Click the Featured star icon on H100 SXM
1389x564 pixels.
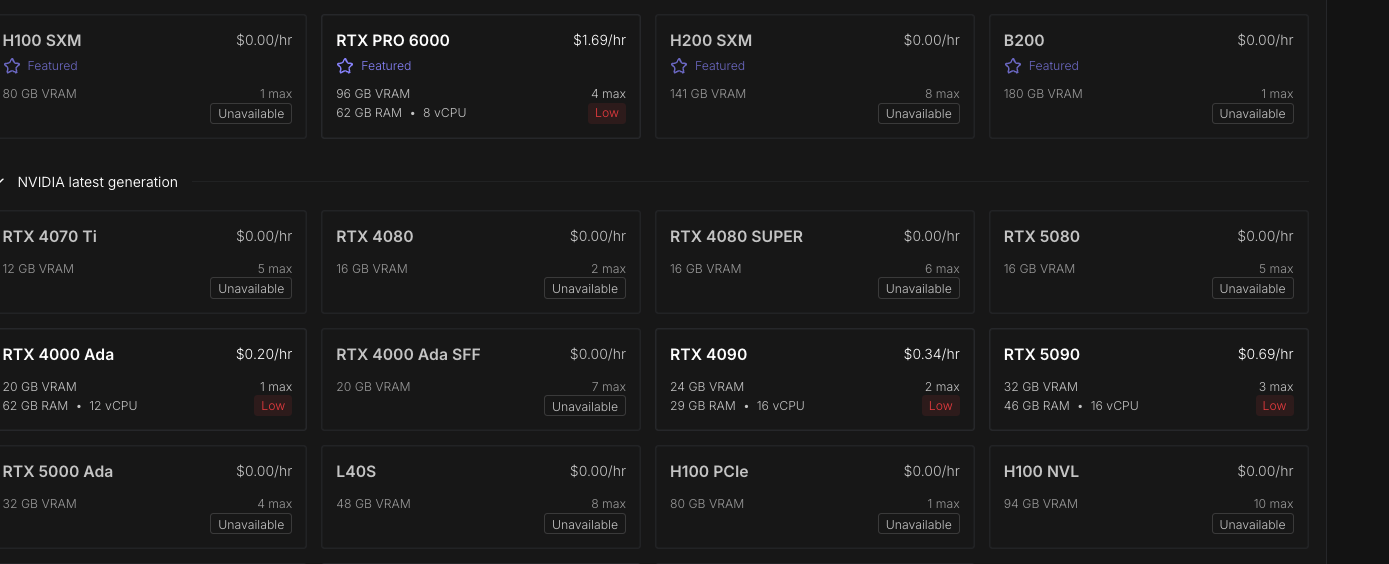click(x=12, y=66)
